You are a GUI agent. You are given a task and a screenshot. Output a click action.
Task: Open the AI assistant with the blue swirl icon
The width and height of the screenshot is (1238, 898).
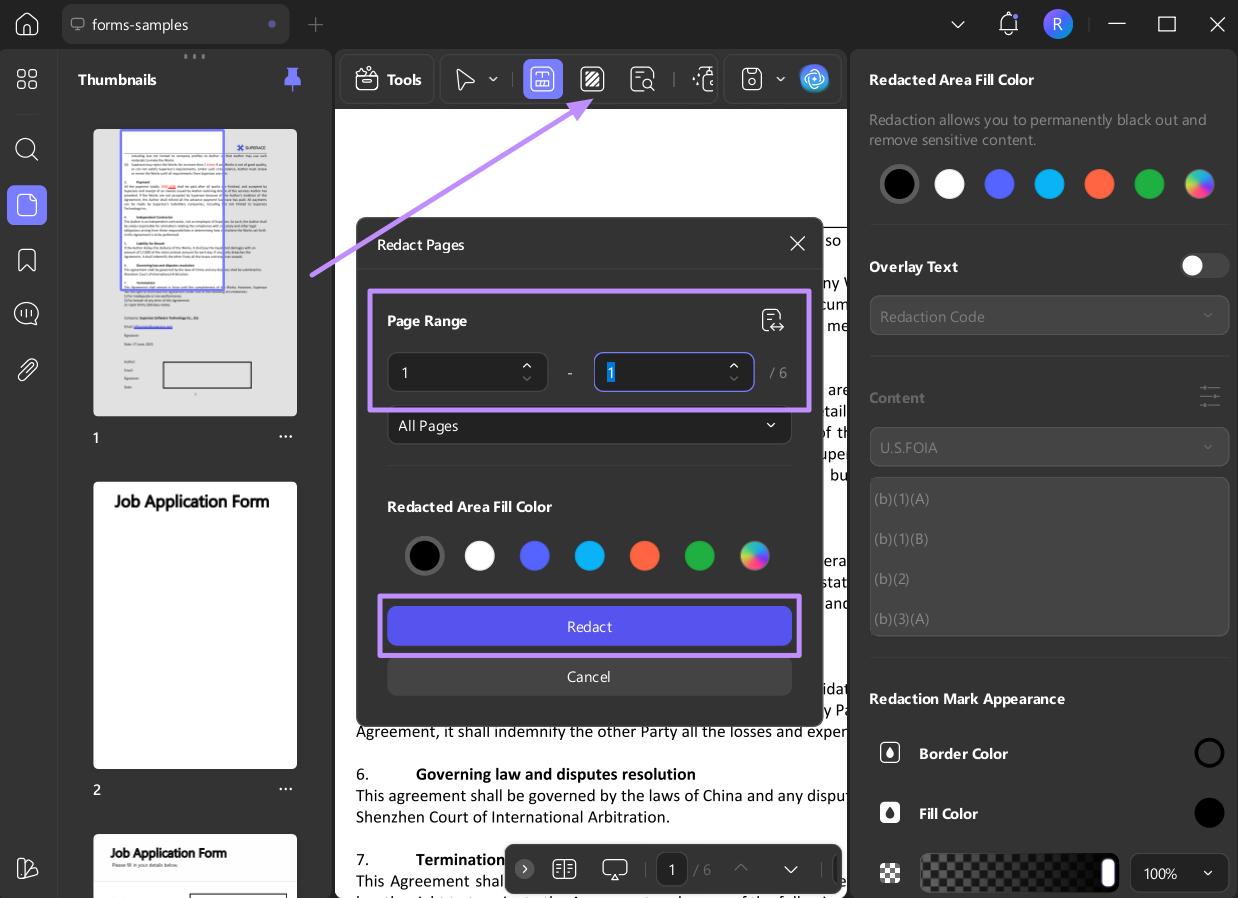[816, 79]
